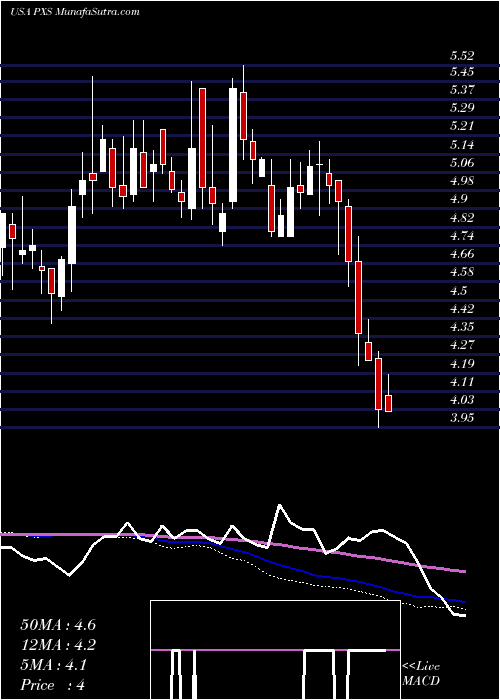The height and width of the screenshot is (700, 500).
Task: Click the tallest white candlestick near the 5.45 peak
Action: 233,145
